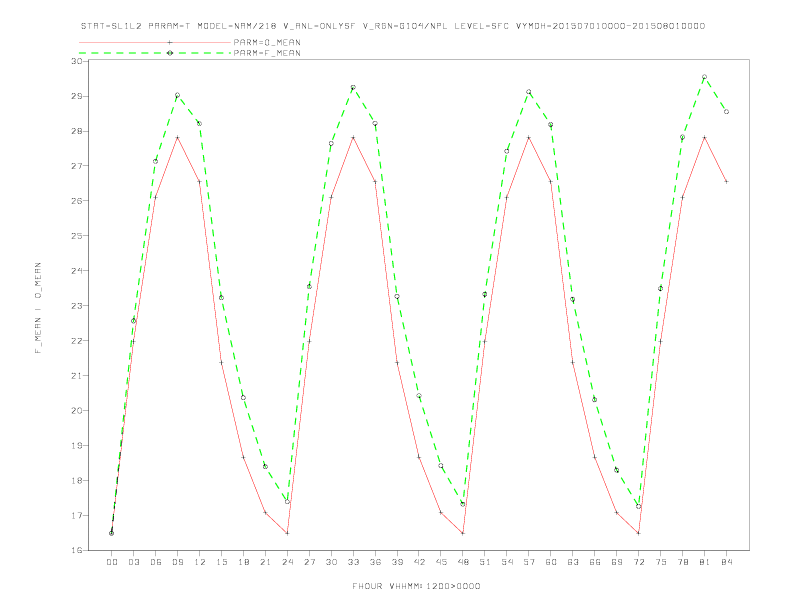Screen dimensions: 792x612
Task: Click green F_MEAN circle marker at hour 72
Action: (638, 506)
